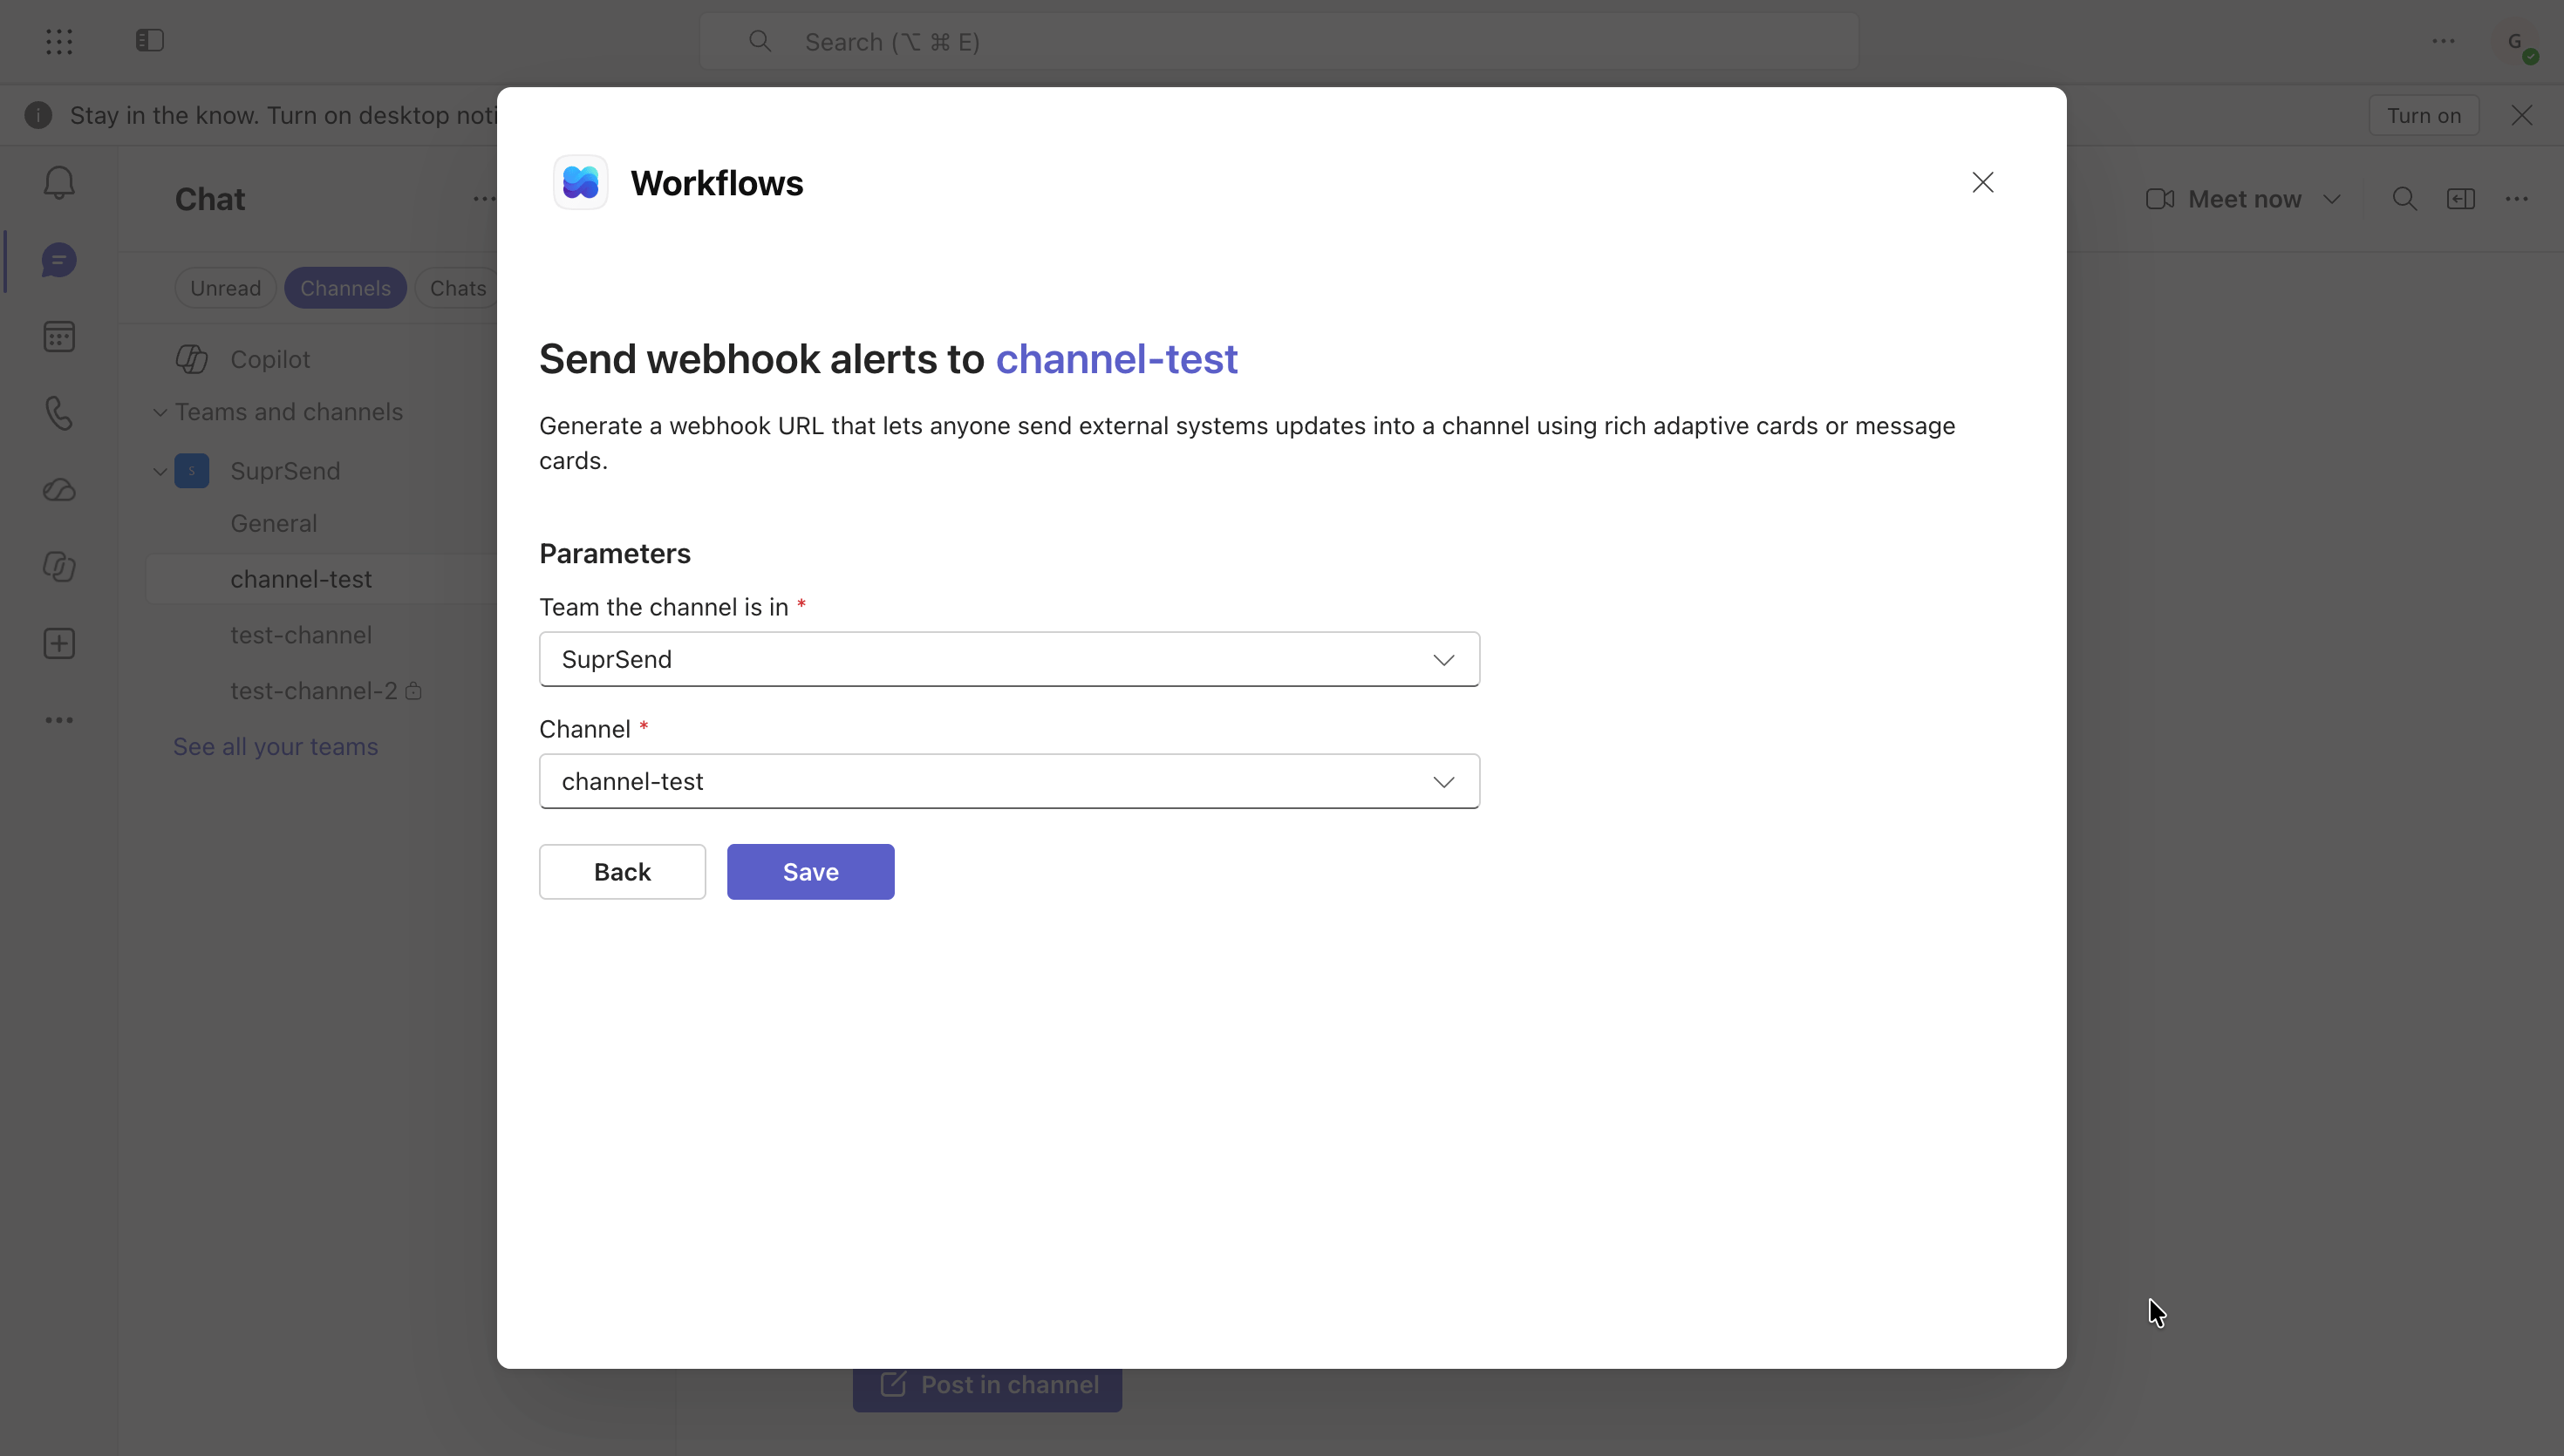Screen dimensions: 2564x1456
Task: Select the Channels filter tab
Action: 345,288
